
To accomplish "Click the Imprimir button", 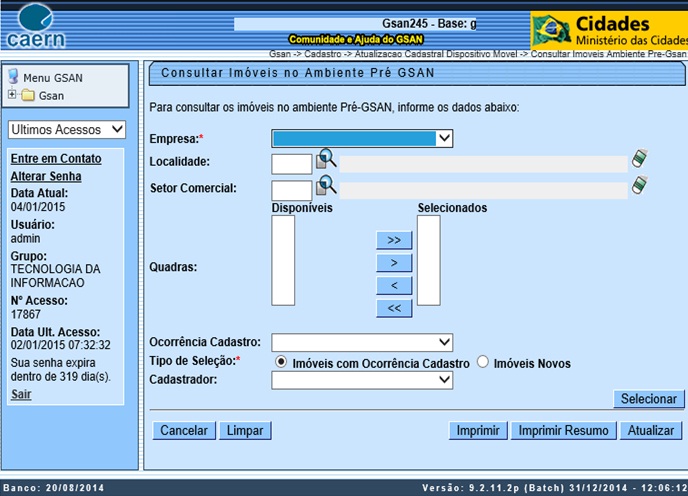I will [x=478, y=431].
